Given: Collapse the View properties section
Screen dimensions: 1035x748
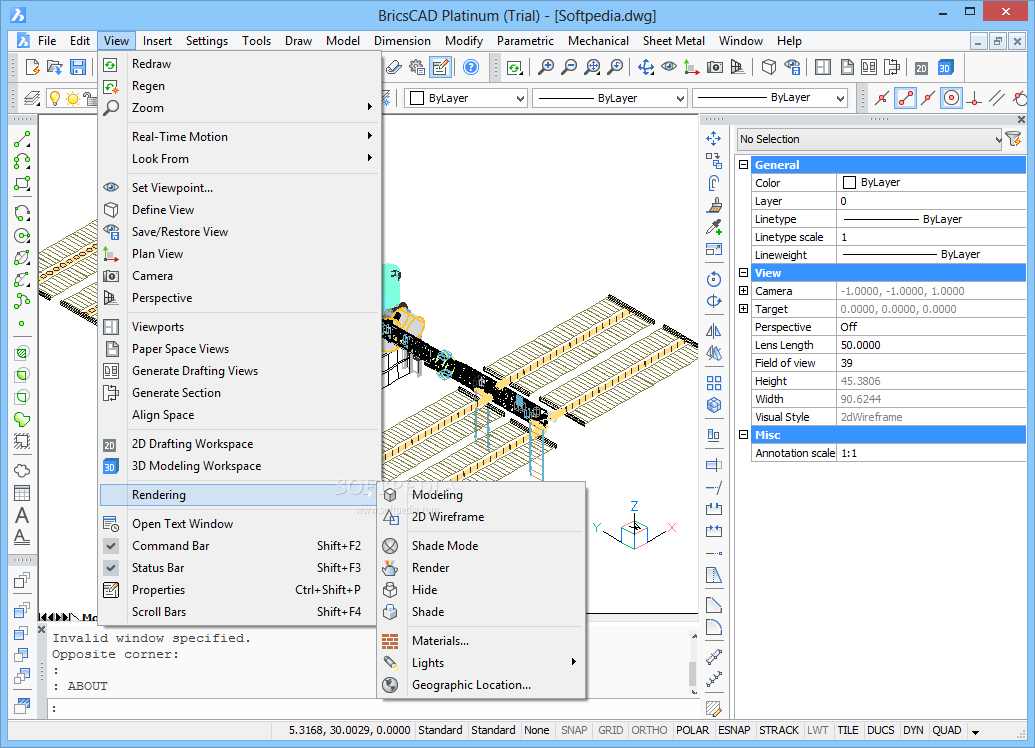Looking at the screenshot, I should [x=743, y=273].
